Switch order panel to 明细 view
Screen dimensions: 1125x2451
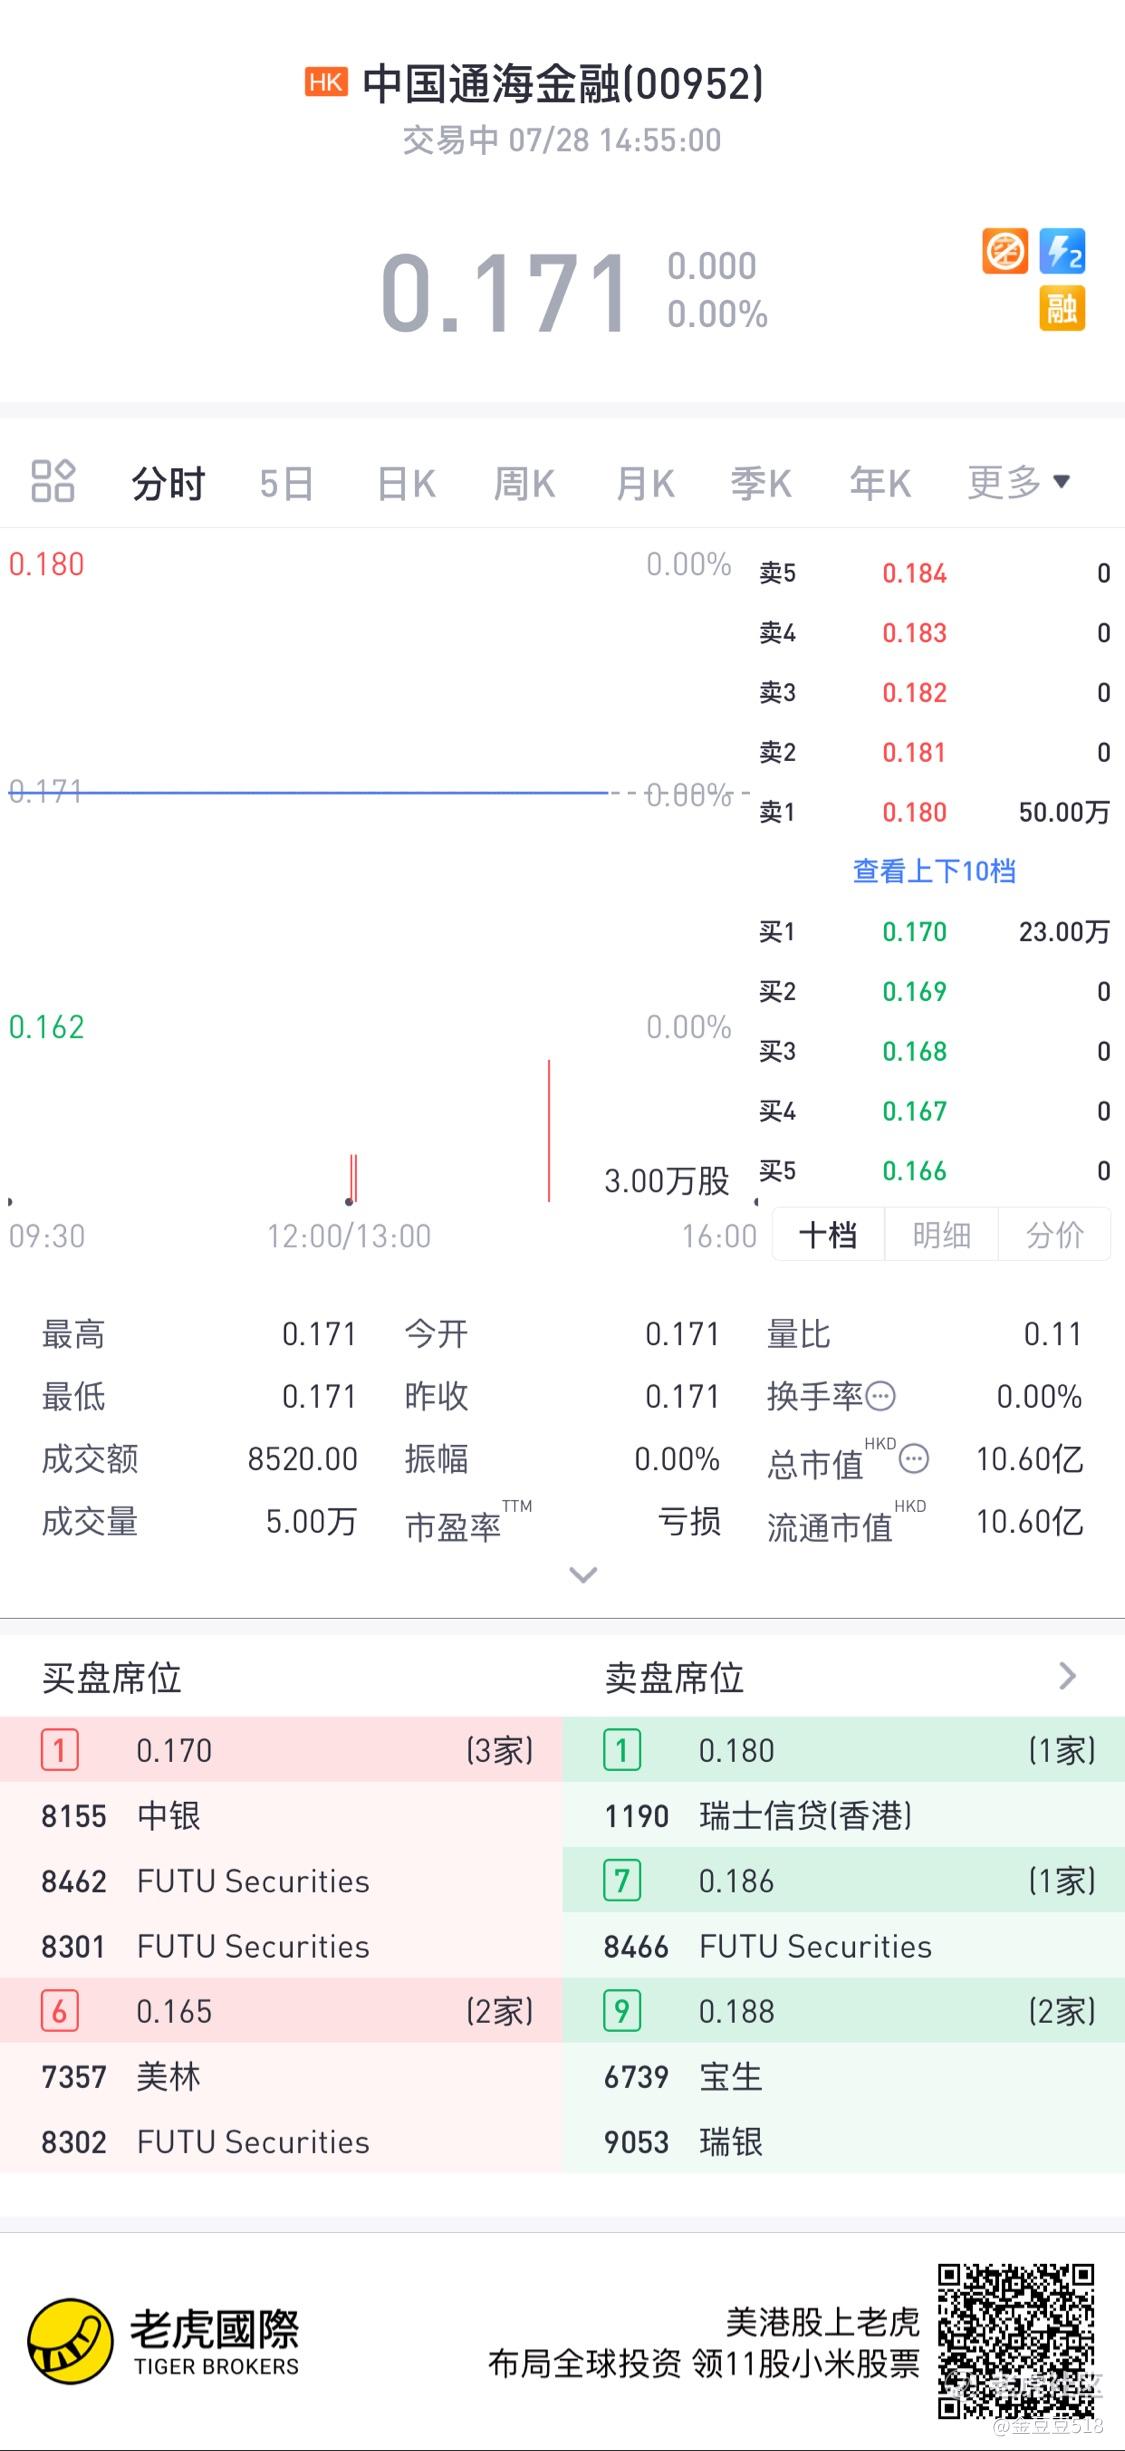[941, 1235]
